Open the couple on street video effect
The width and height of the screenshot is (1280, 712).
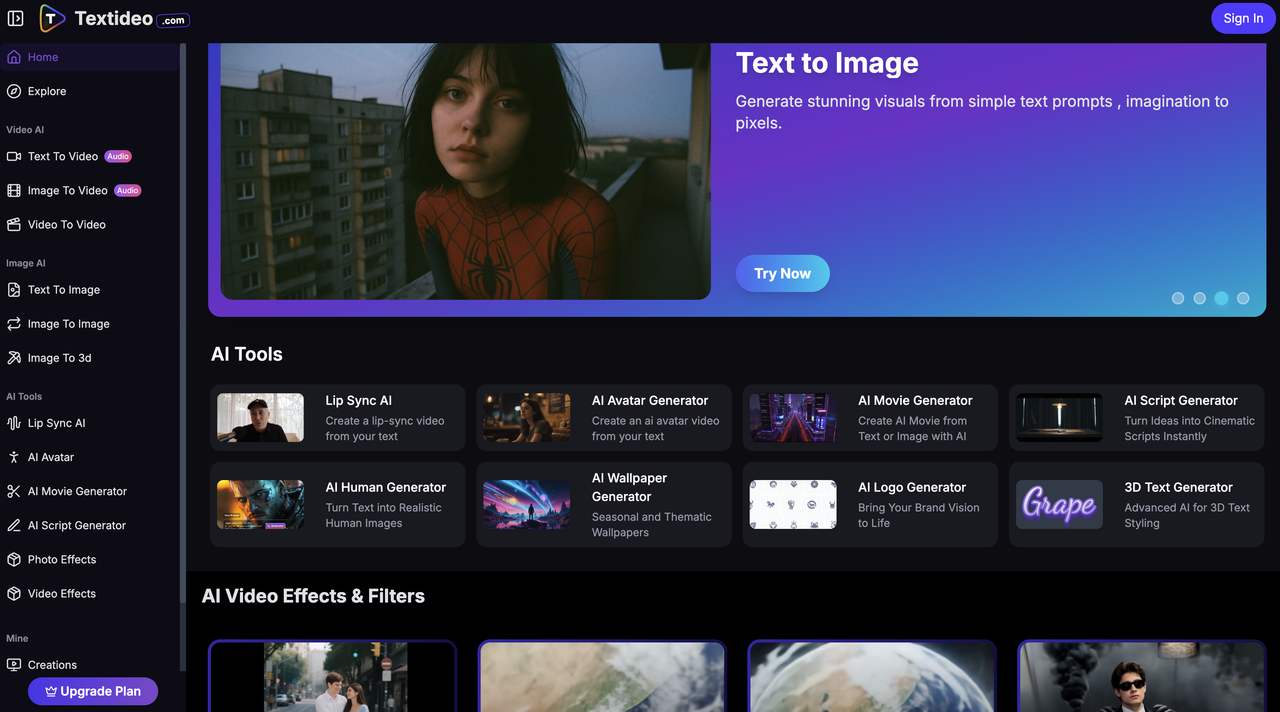coord(332,676)
